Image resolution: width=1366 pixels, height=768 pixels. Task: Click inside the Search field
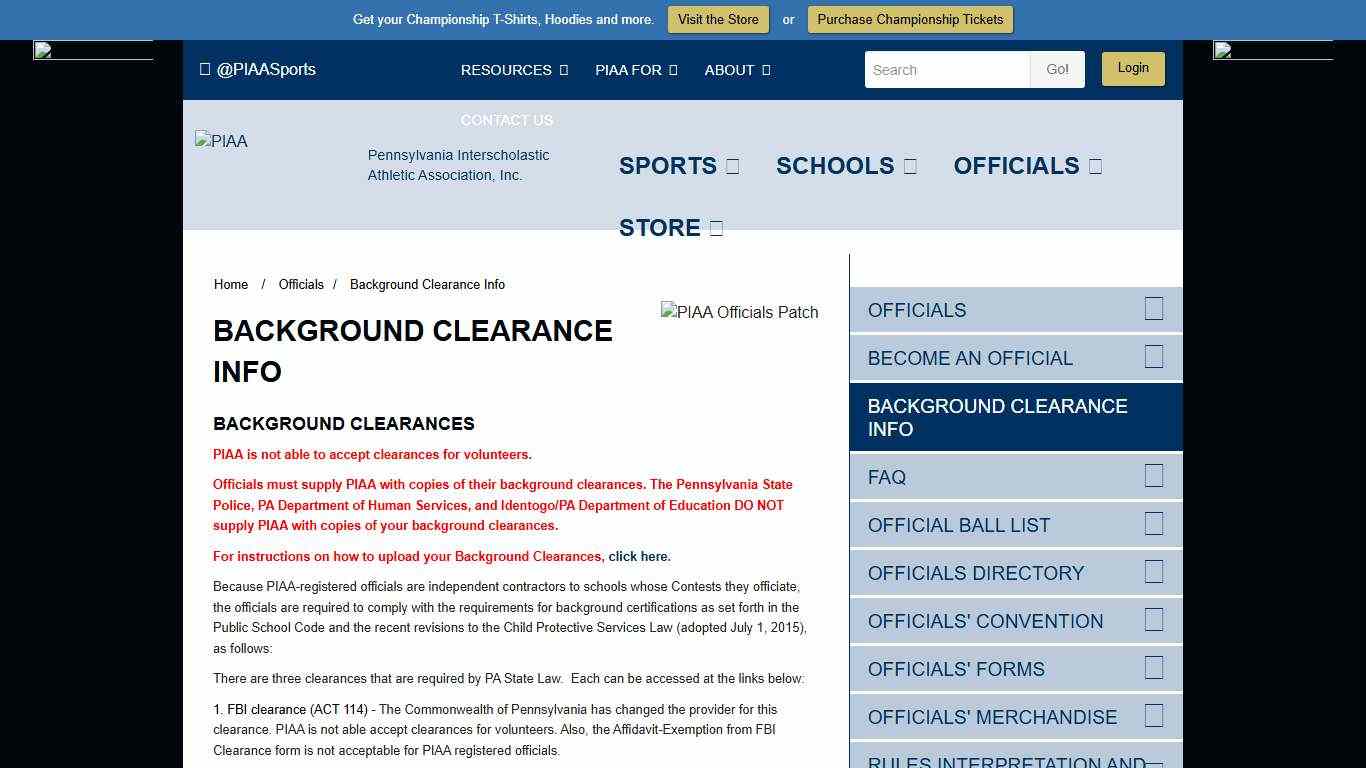coord(945,69)
